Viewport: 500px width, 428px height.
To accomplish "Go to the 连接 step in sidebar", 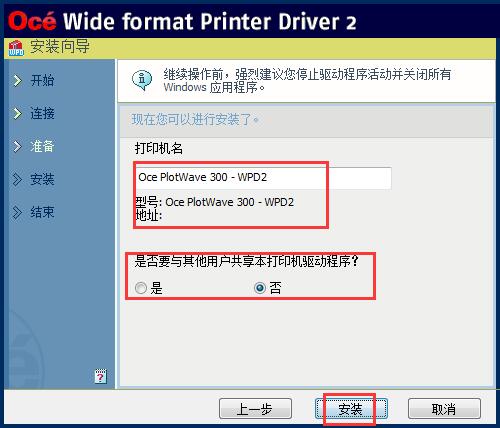I will [x=42, y=113].
